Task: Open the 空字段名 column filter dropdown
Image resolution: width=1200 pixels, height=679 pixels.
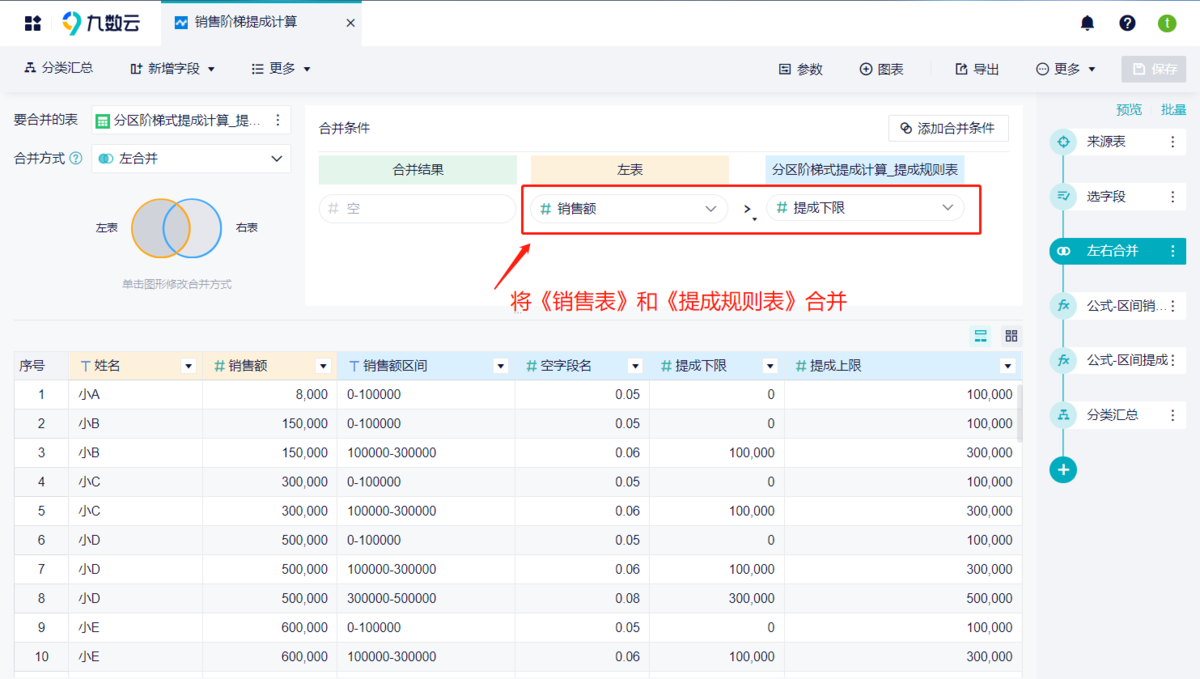Action: tap(634, 367)
